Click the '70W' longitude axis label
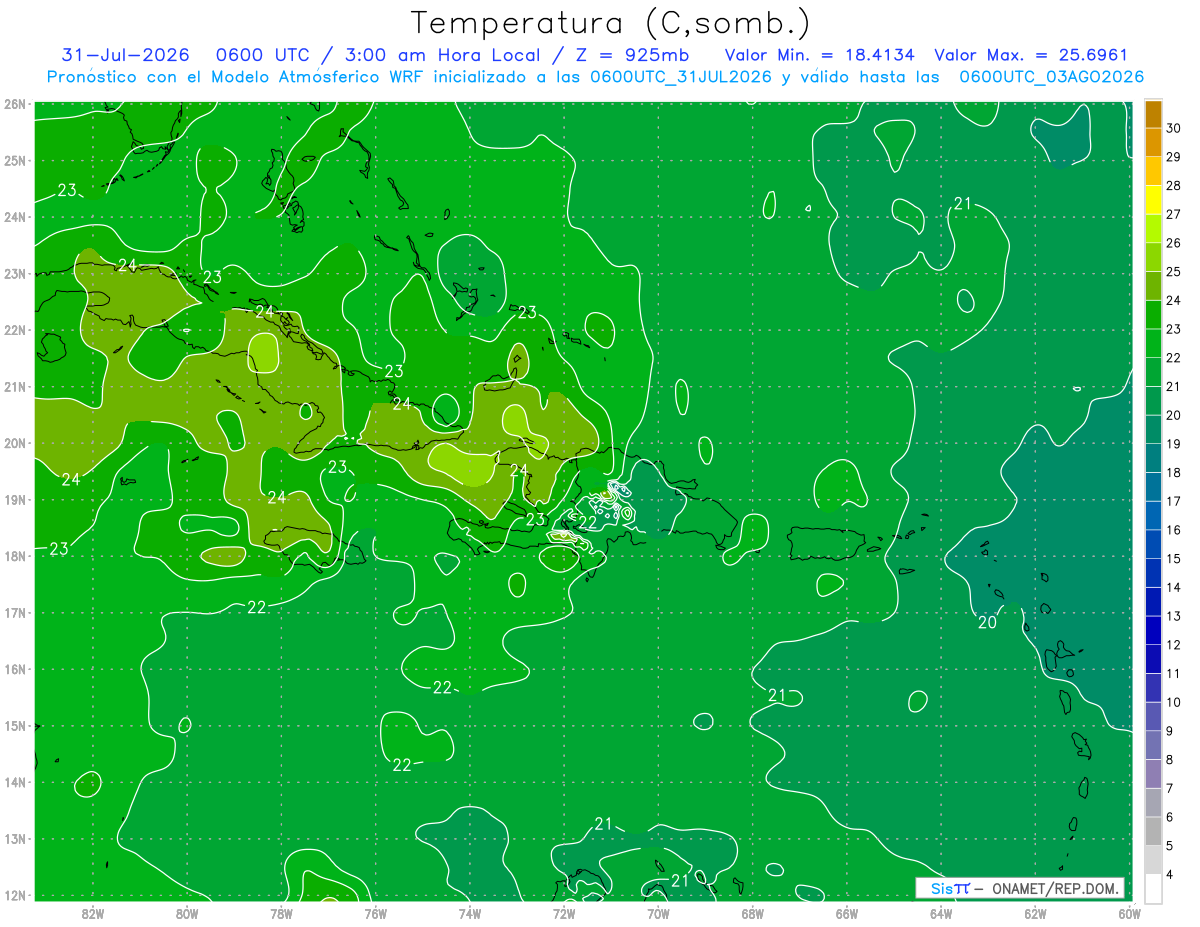1200x927 pixels. point(658,913)
